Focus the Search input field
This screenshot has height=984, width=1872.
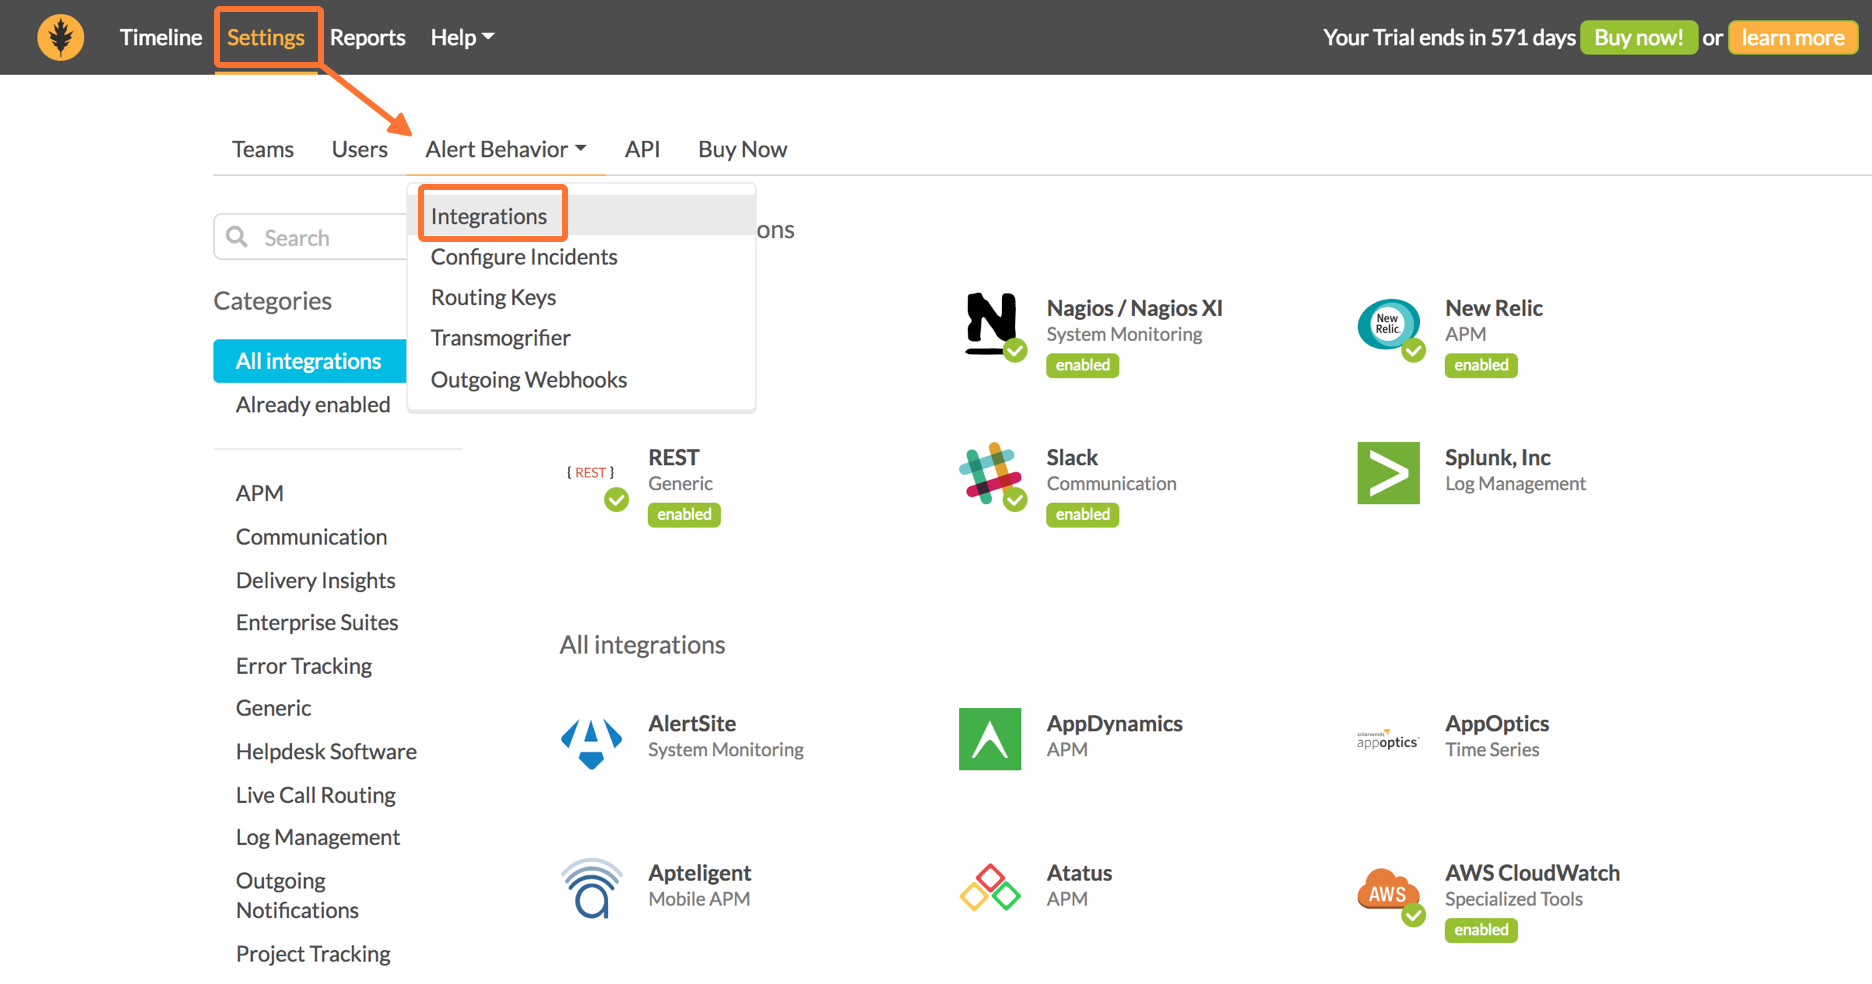pyautogui.click(x=311, y=237)
